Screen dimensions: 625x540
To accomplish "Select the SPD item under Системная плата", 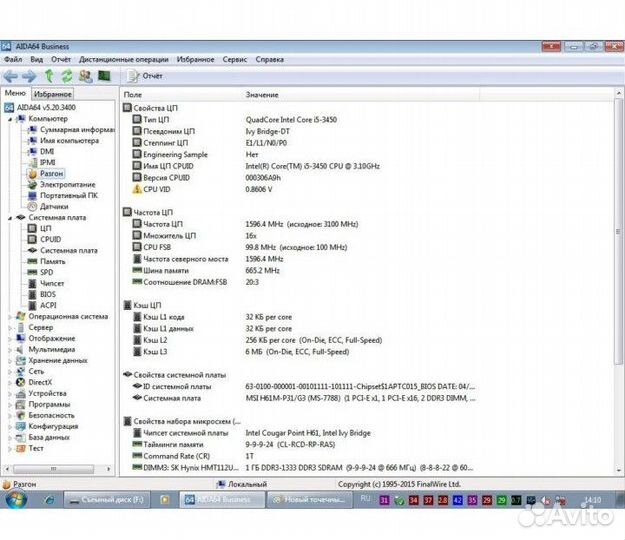I will (x=46, y=272).
